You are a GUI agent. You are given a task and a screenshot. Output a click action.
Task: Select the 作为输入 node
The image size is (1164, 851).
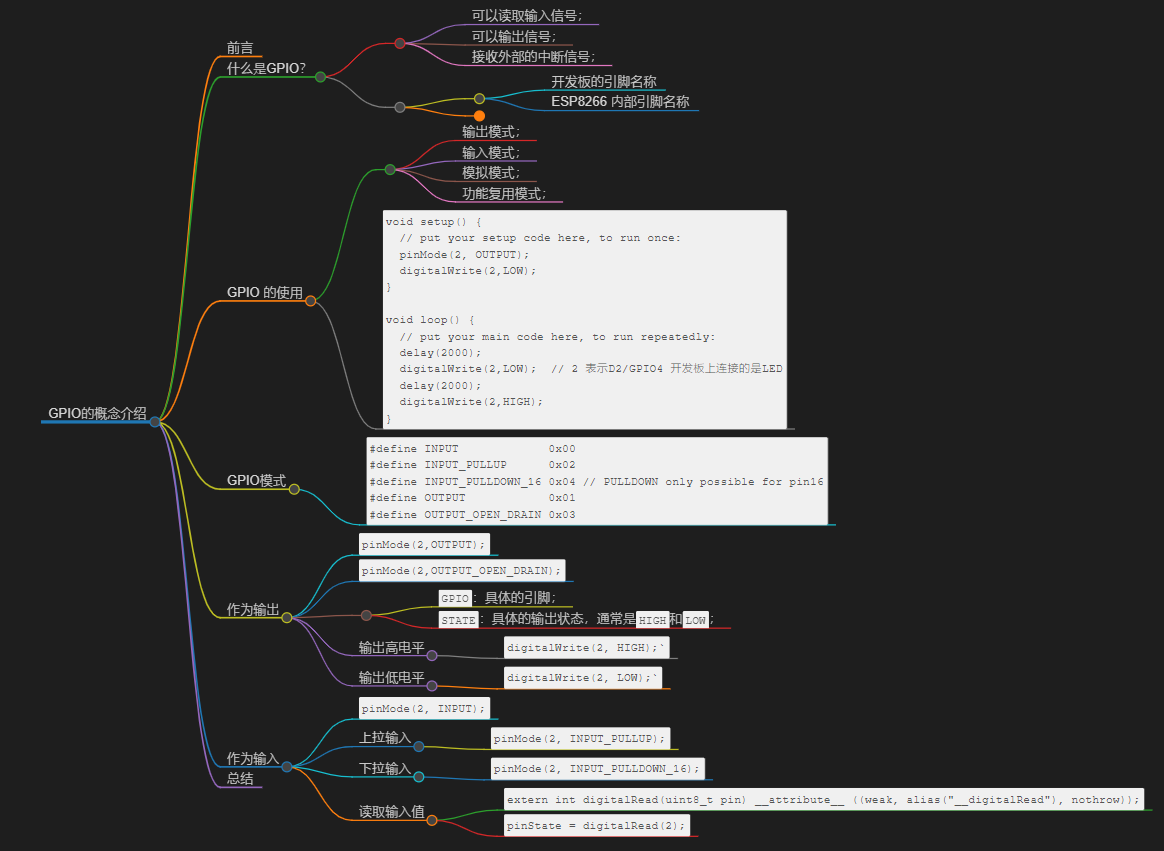252,758
